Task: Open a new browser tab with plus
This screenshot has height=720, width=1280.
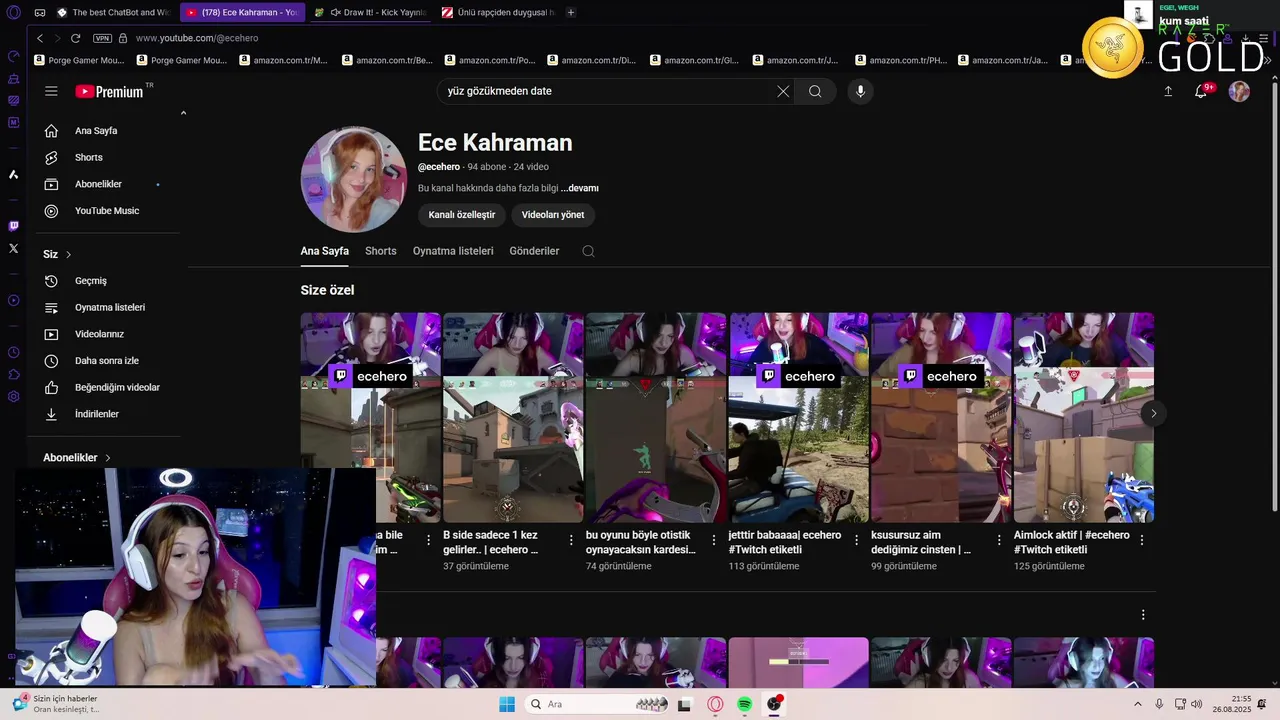Action: pos(571,13)
